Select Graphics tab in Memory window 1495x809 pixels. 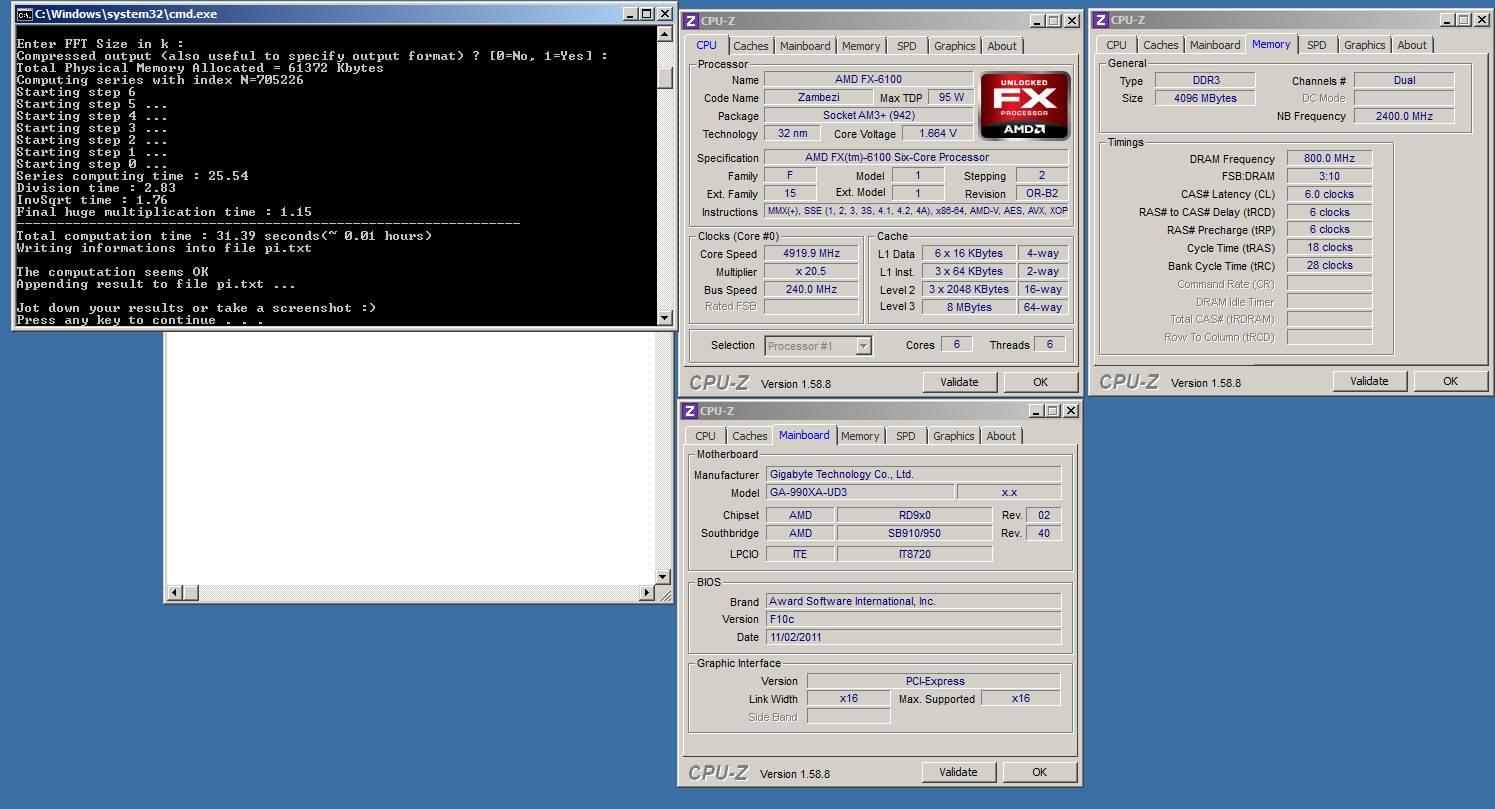pyautogui.click(x=1365, y=45)
